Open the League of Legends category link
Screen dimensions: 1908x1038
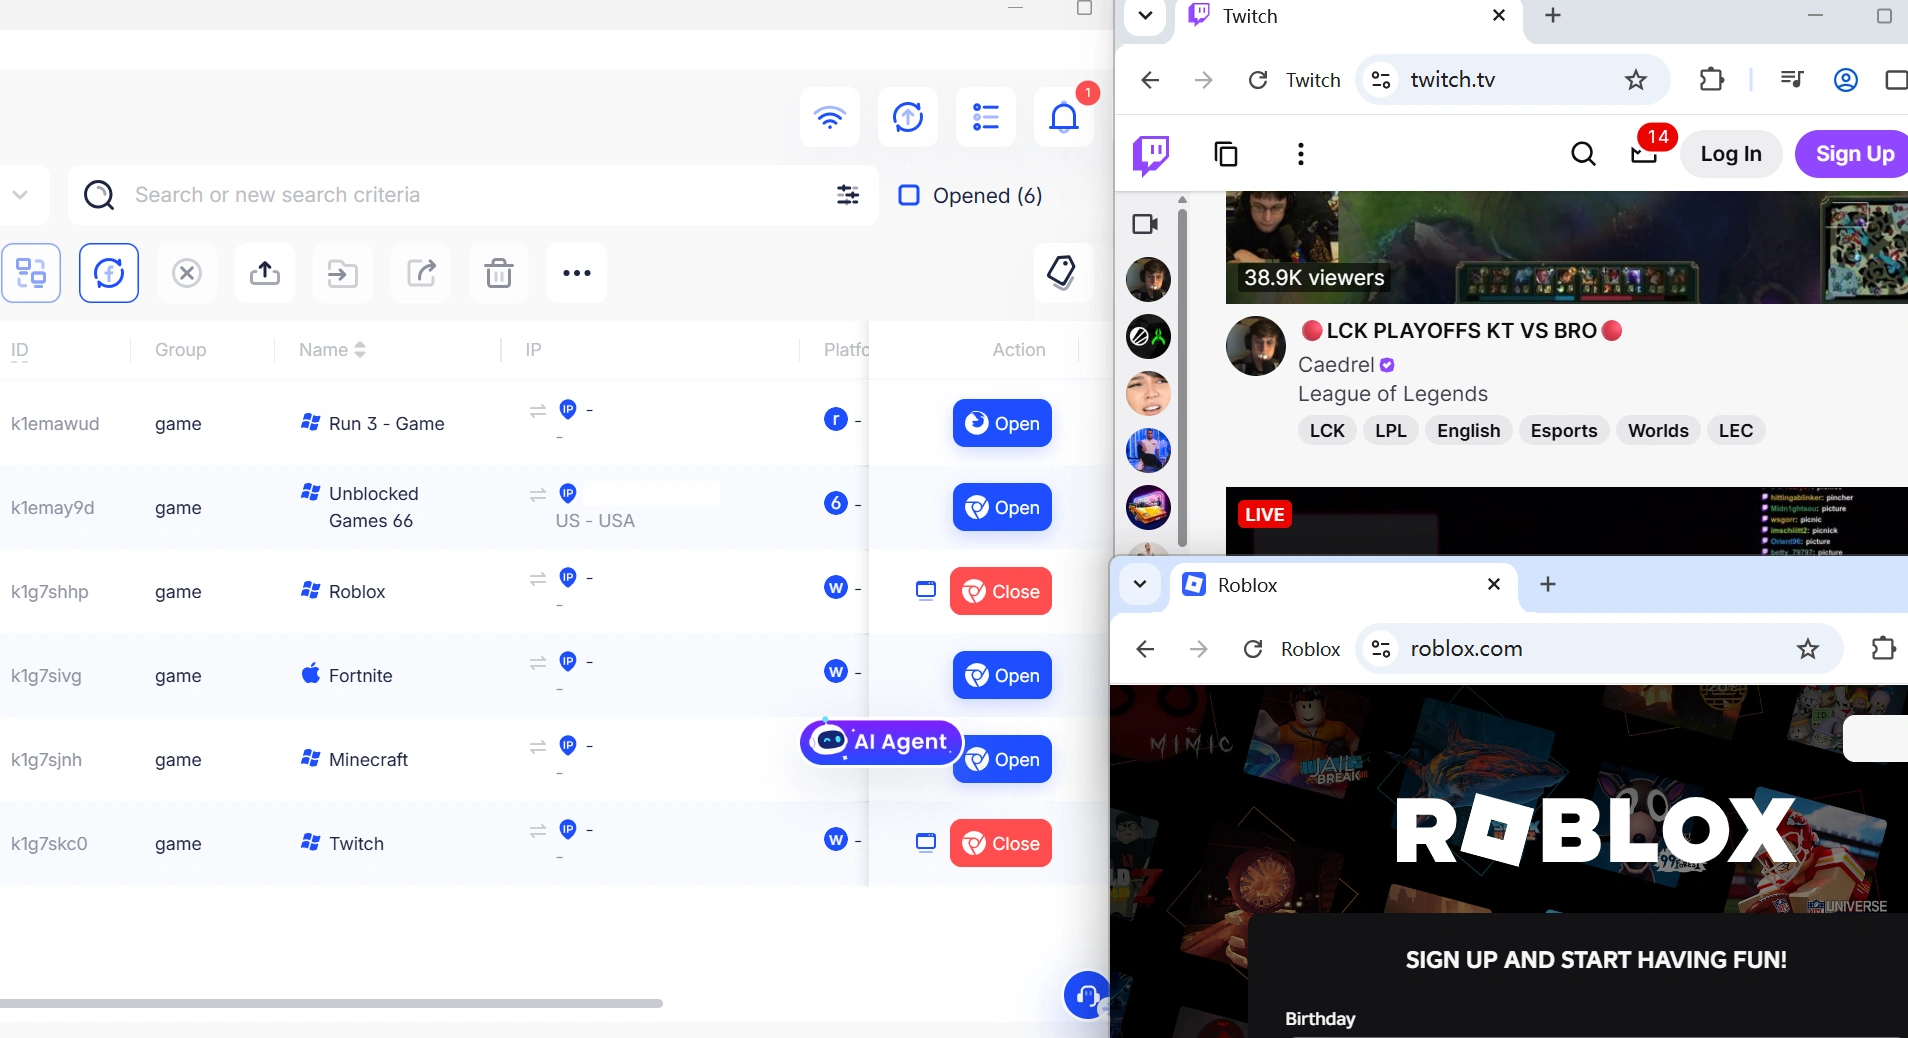(1393, 394)
